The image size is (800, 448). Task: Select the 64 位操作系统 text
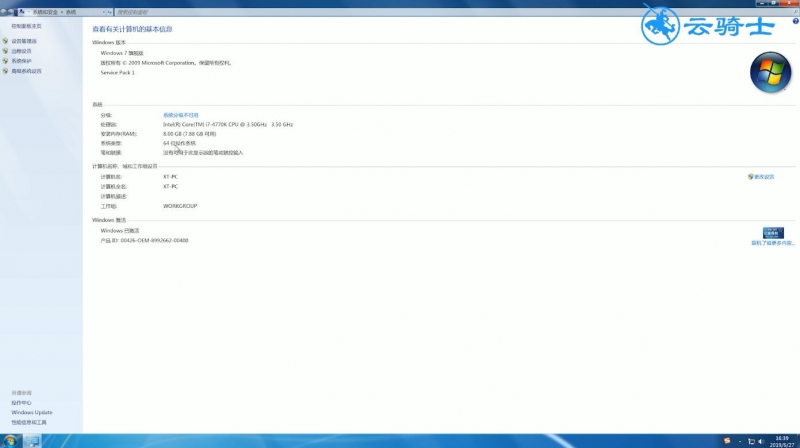coord(179,143)
